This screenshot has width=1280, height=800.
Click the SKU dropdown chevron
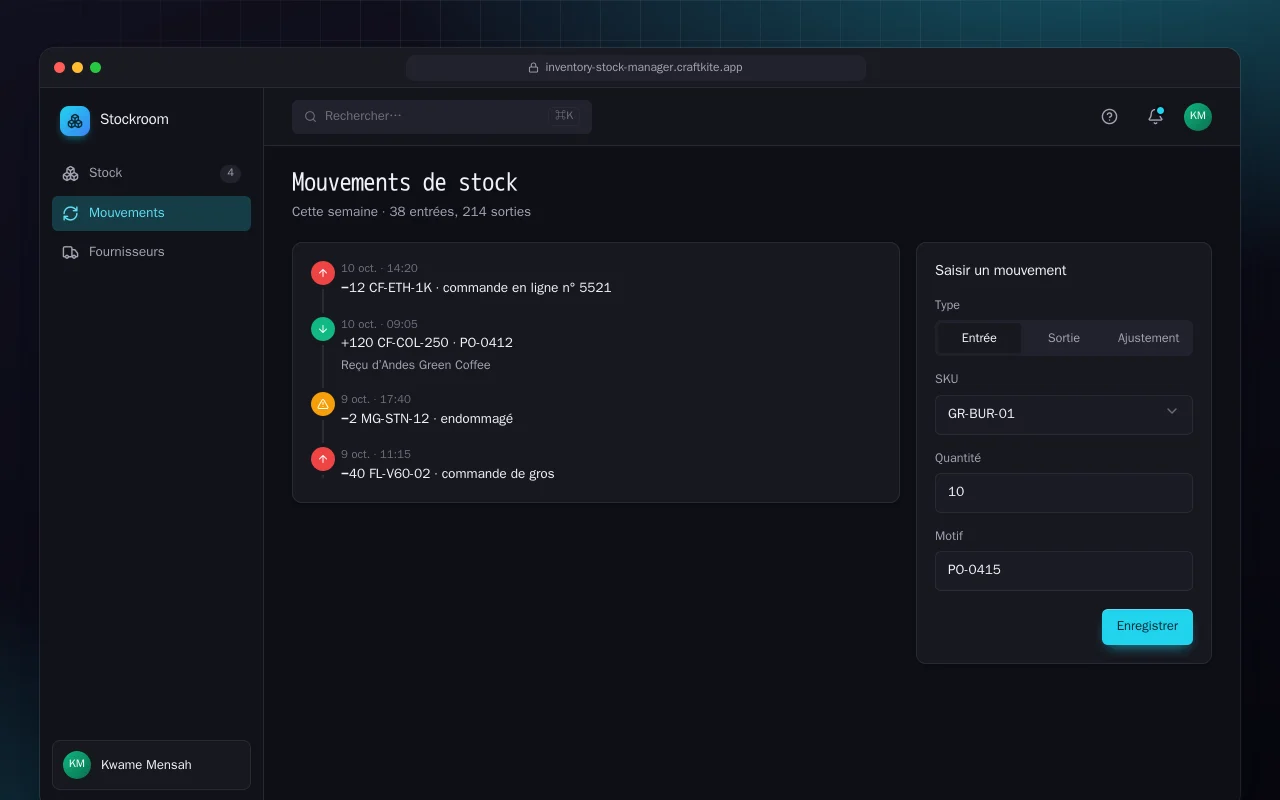pos(1172,411)
